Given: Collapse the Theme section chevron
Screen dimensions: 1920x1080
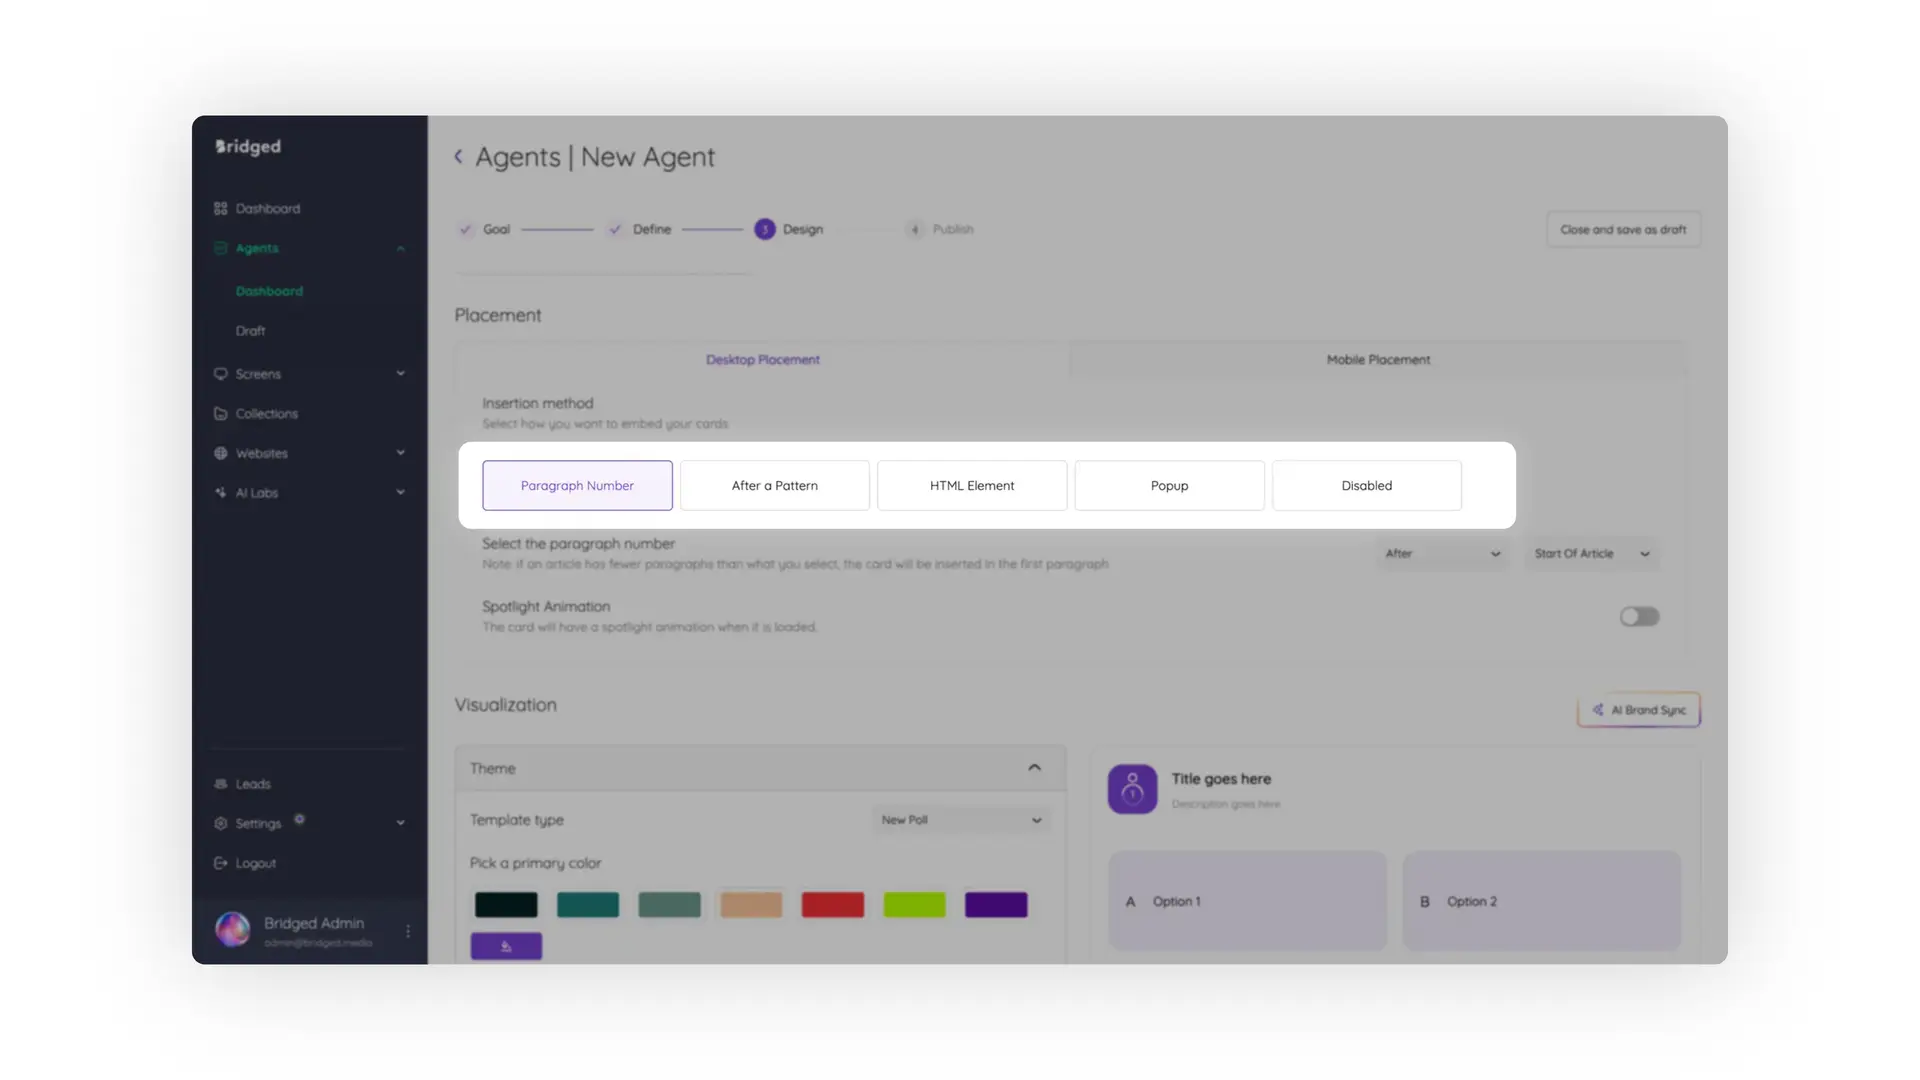Looking at the screenshot, I should tap(1034, 767).
